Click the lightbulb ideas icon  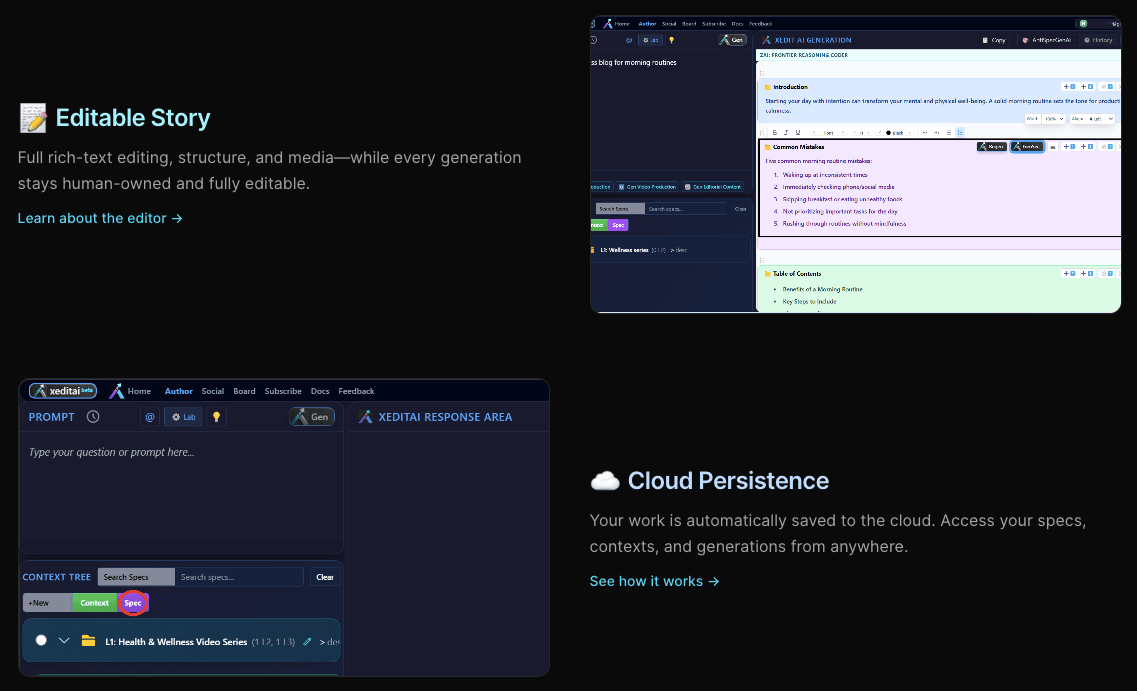point(216,417)
